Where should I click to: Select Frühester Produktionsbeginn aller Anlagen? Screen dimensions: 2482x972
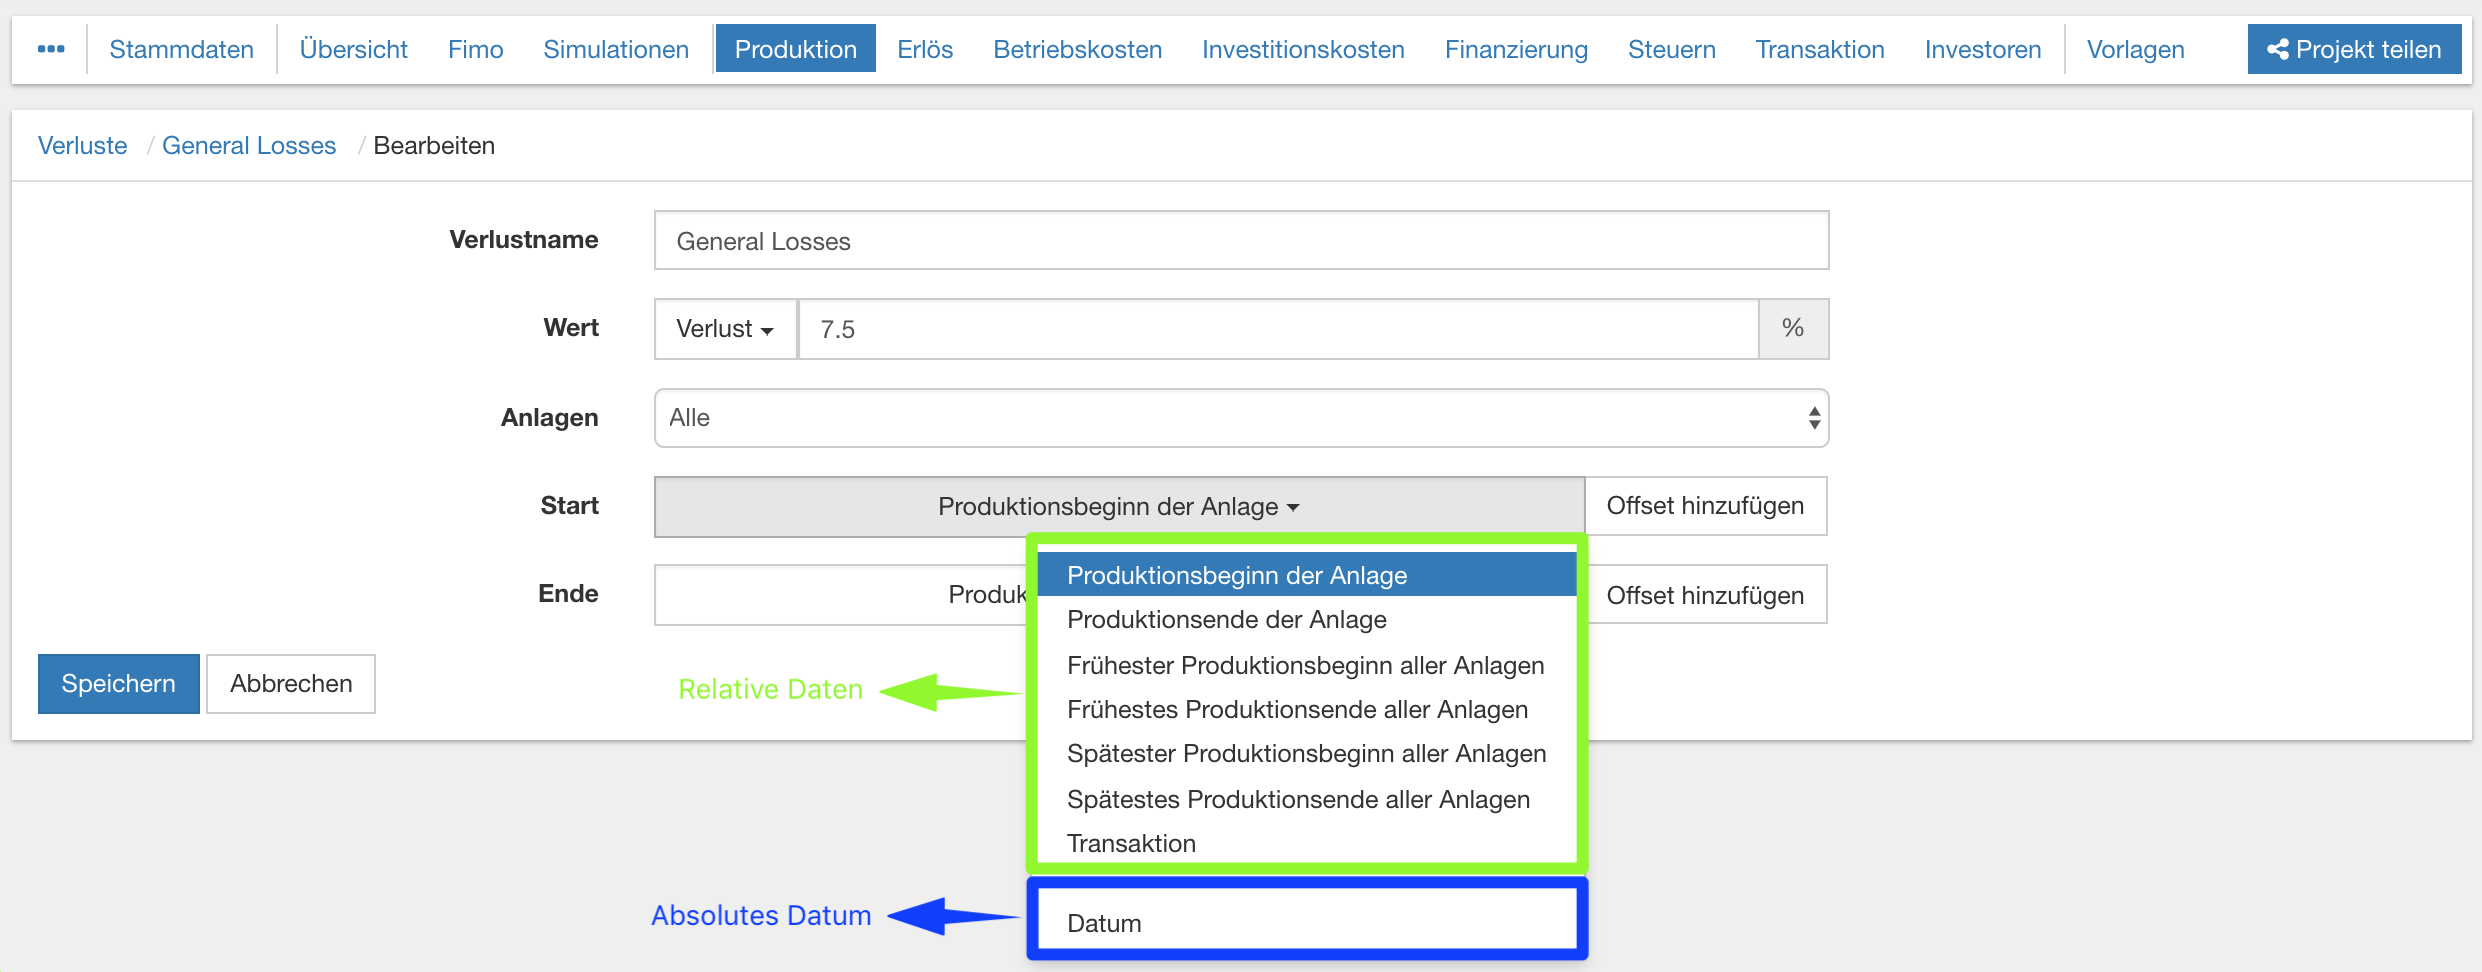1304,665
